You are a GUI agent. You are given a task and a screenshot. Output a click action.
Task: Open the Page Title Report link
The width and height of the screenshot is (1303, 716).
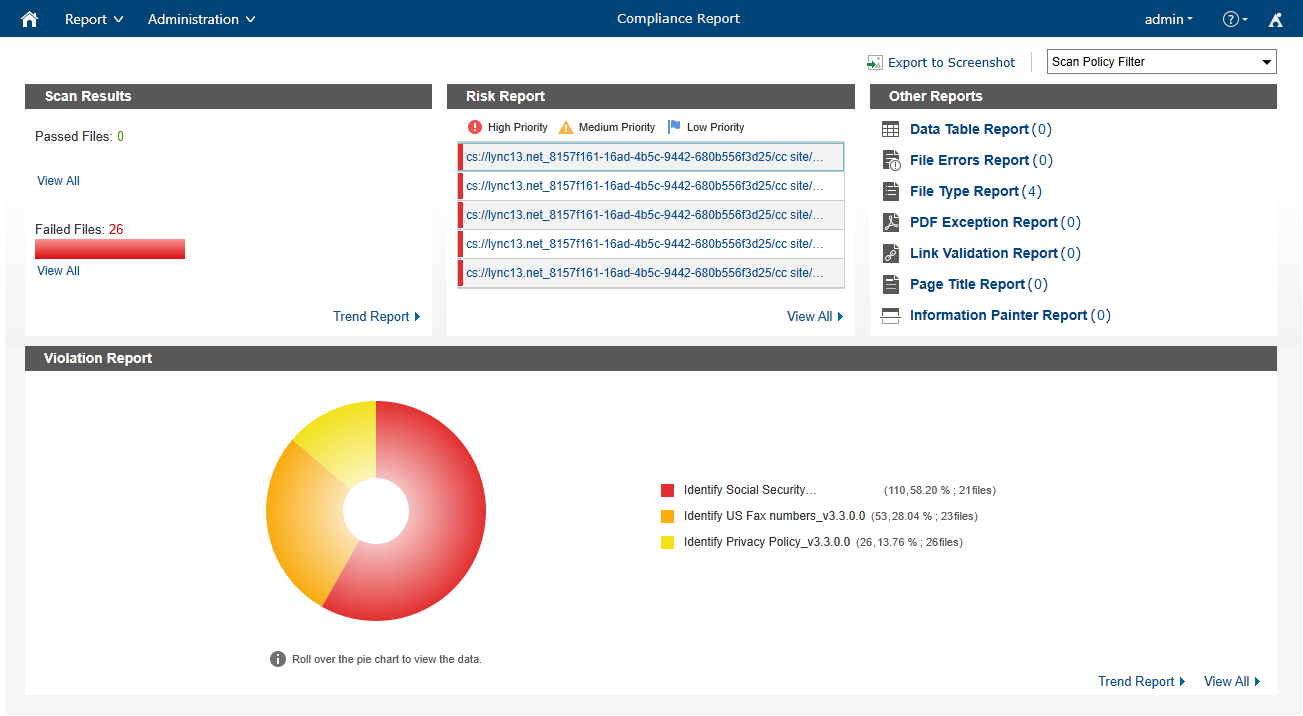tap(967, 284)
